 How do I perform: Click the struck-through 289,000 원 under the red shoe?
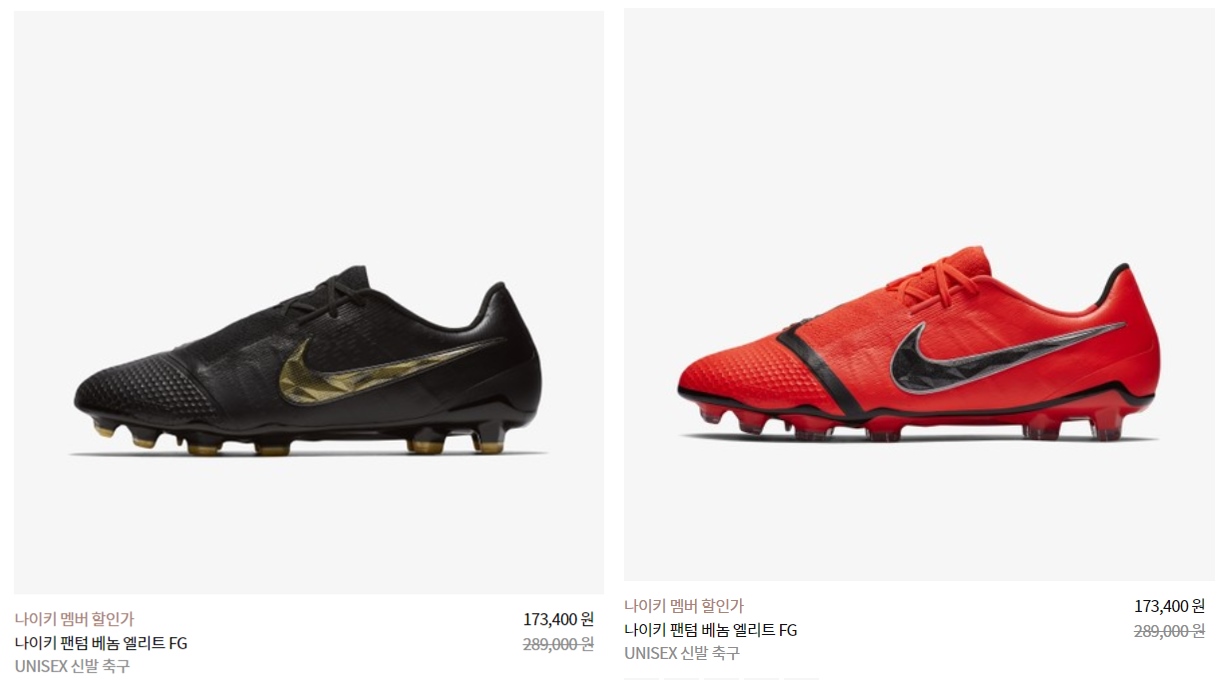point(1168,631)
